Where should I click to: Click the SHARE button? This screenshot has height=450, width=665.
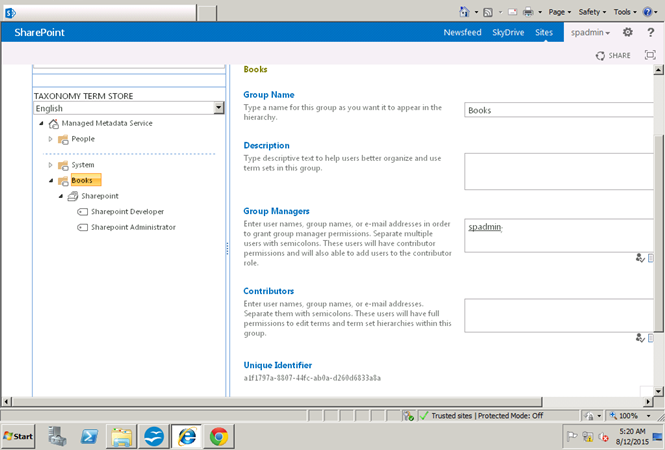(x=613, y=55)
